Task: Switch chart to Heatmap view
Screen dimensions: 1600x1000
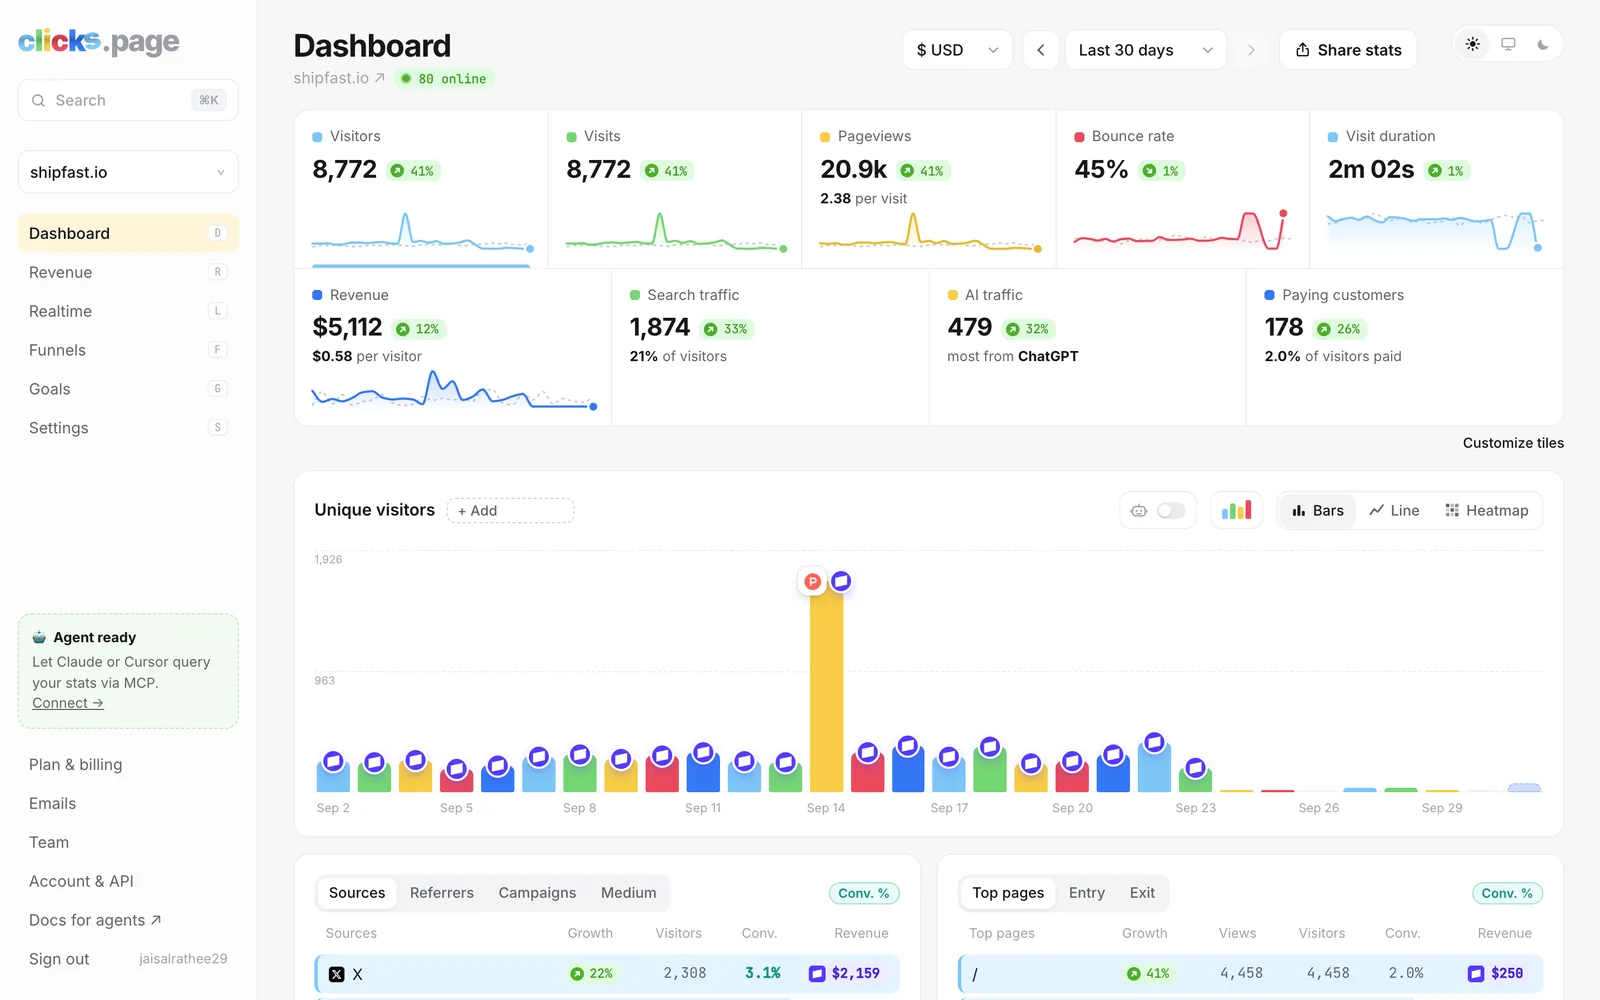Action: tap(1487, 510)
